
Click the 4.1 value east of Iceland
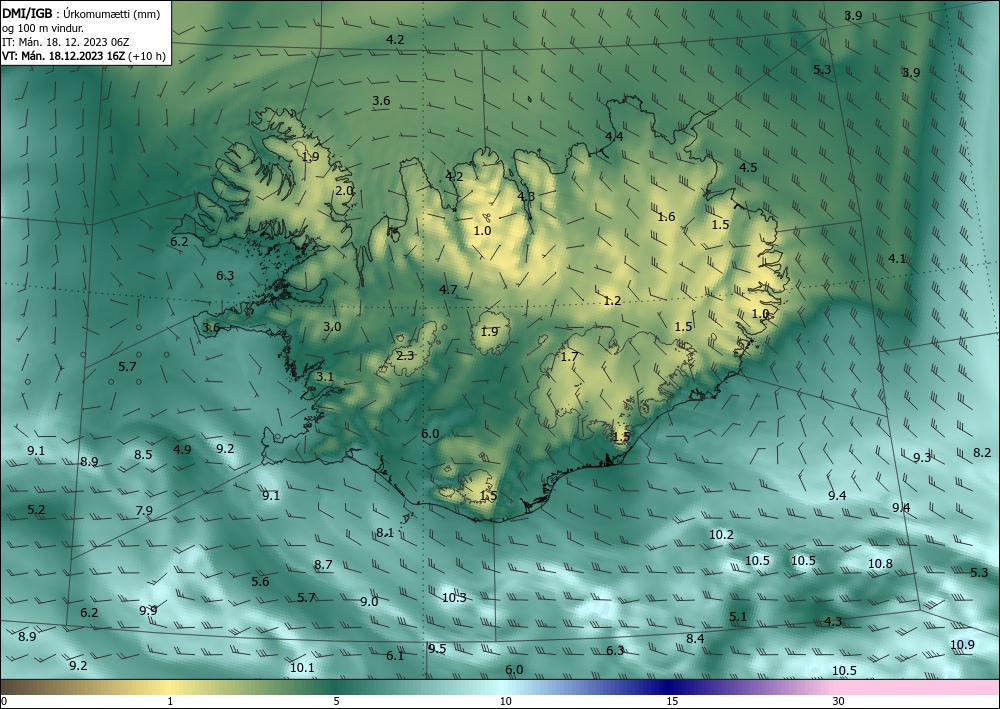tap(897, 259)
